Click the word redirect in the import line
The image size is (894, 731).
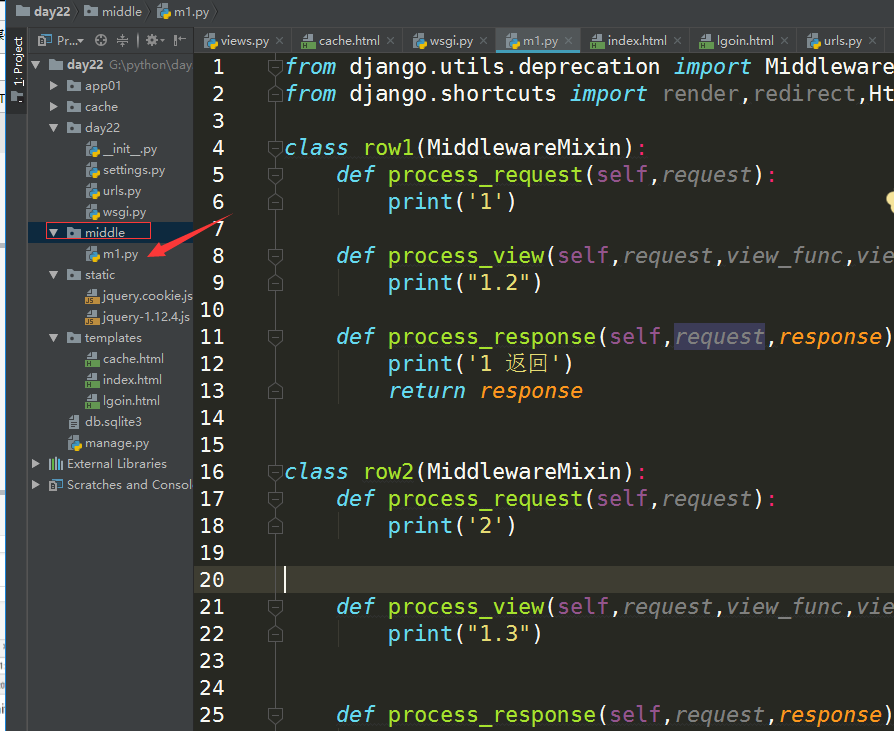(804, 94)
